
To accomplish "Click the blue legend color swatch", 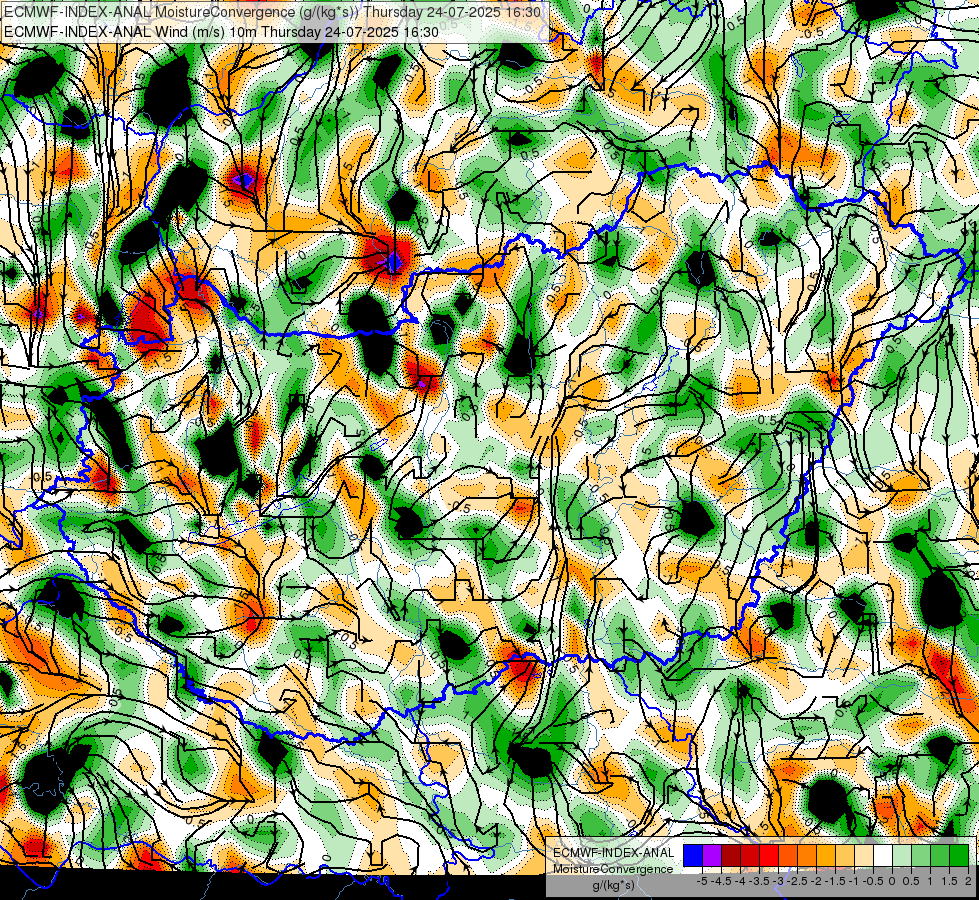I will tap(693, 855).
